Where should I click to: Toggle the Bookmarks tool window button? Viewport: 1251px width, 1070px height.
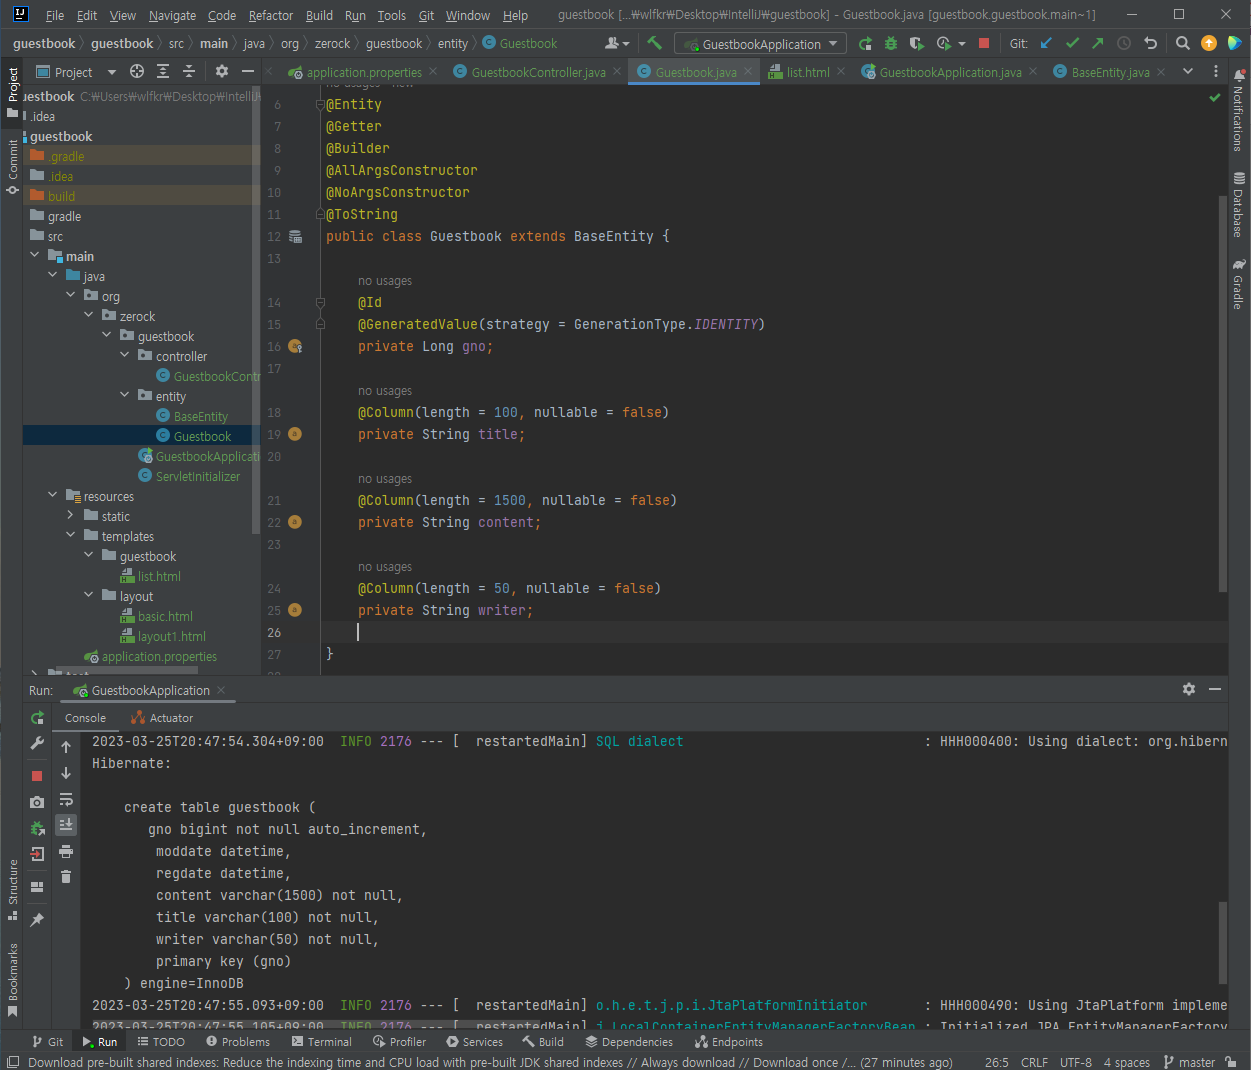click(x=13, y=979)
